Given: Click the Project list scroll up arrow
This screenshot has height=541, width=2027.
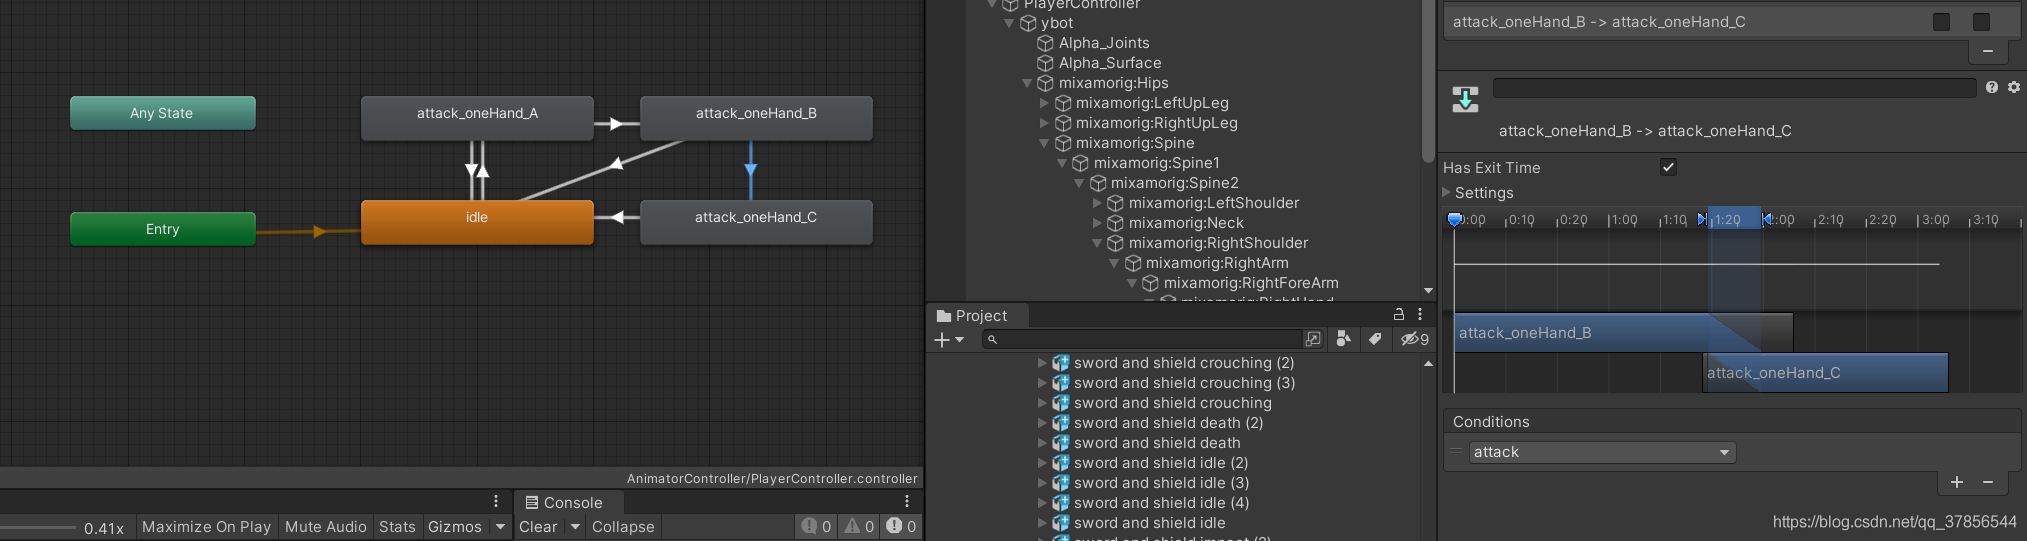Looking at the screenshot, I should point(1428,363).
